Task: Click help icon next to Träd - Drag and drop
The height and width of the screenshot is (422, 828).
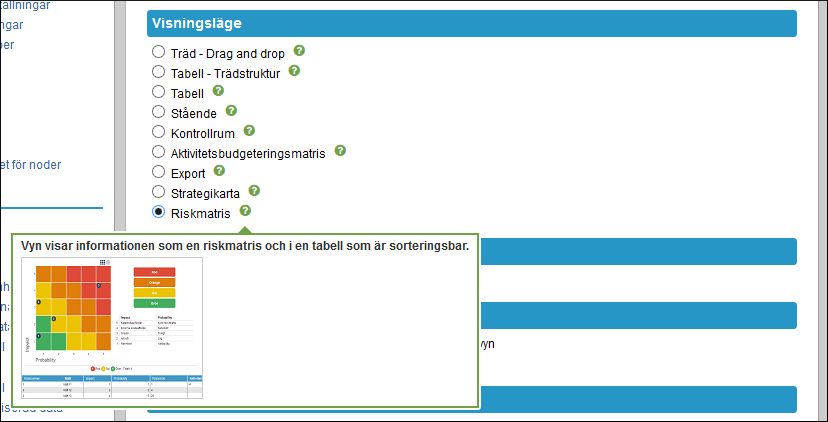Action: tap(299, 51)
